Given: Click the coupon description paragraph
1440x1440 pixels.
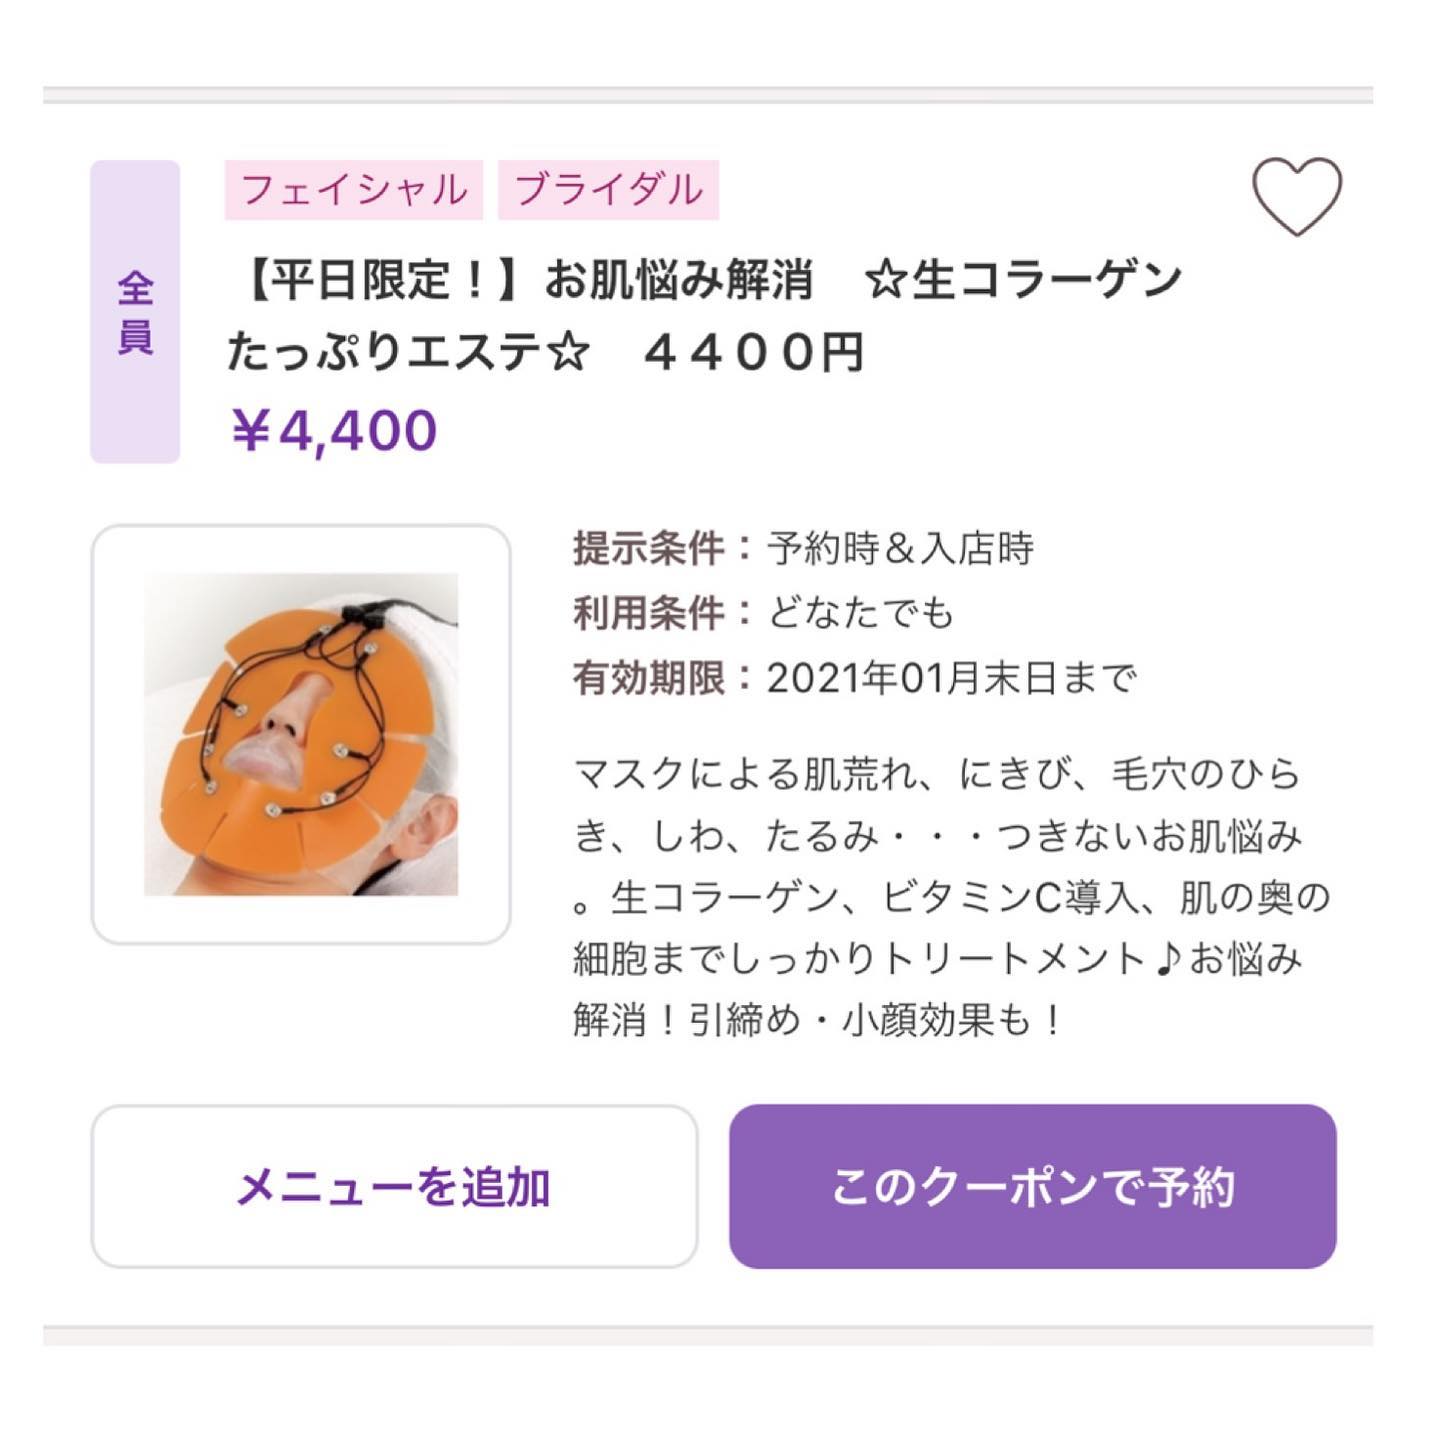Looking at the screenshot, I should coord(952,897).
